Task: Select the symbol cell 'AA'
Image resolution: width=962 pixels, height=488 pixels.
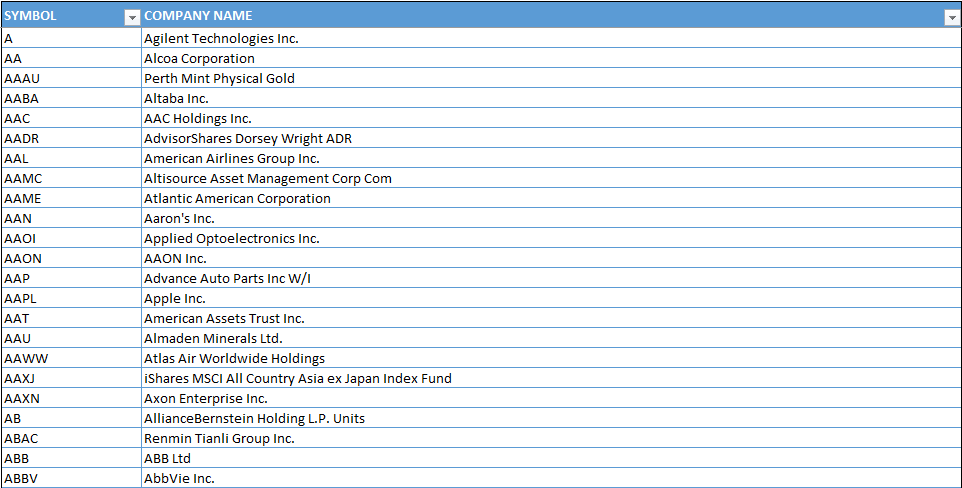Action: (71, 58)
